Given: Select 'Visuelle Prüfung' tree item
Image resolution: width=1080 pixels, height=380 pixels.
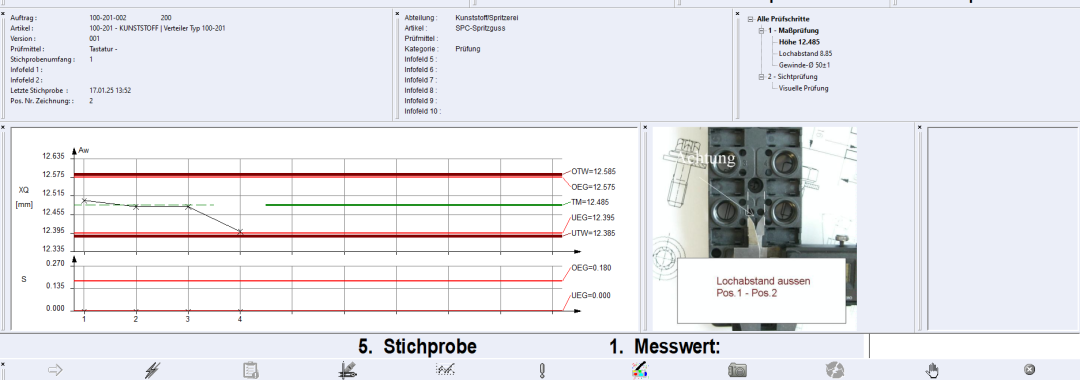Looking at the screenshot, I should [803, 88].
